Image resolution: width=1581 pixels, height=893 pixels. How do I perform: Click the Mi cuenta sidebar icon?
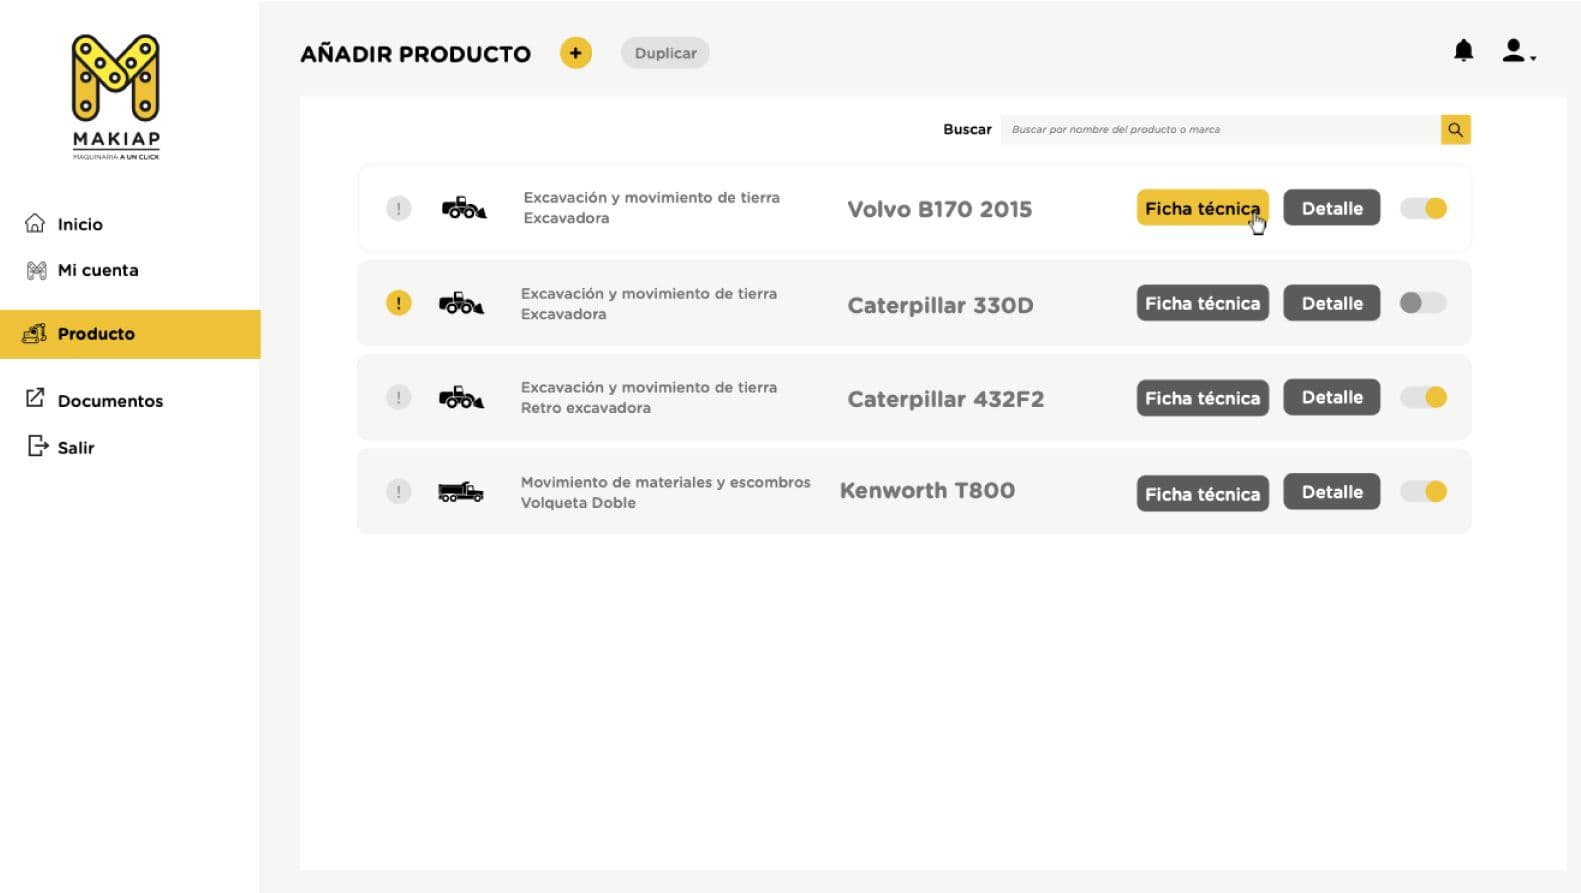coord(37,270)
